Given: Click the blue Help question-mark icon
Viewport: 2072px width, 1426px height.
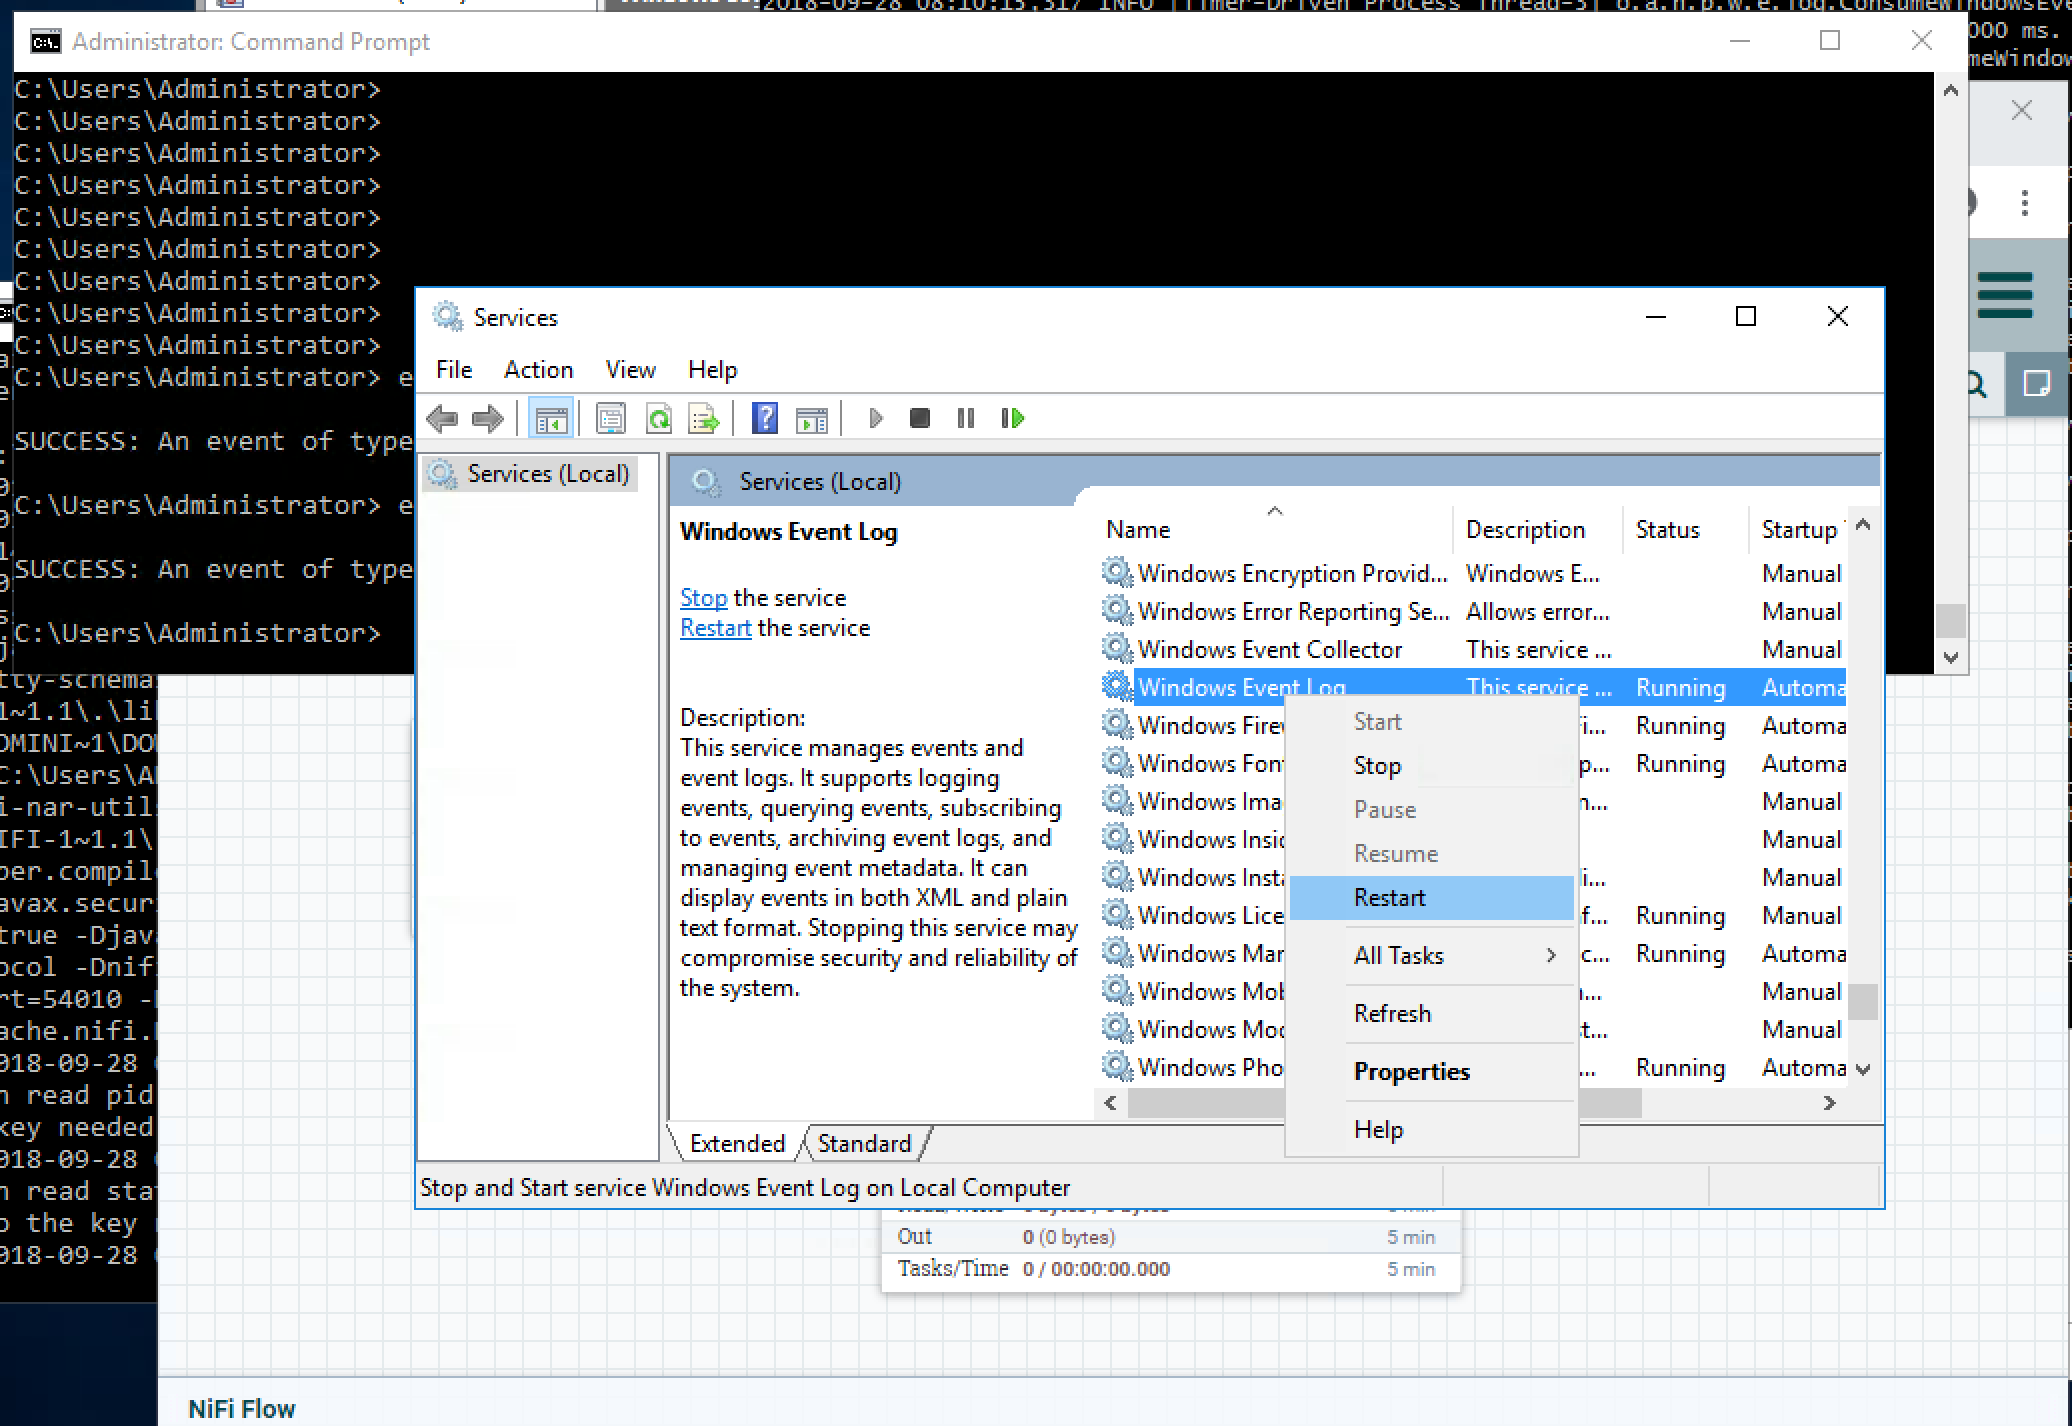Looking at the screenshot, I should click(765, 418).
